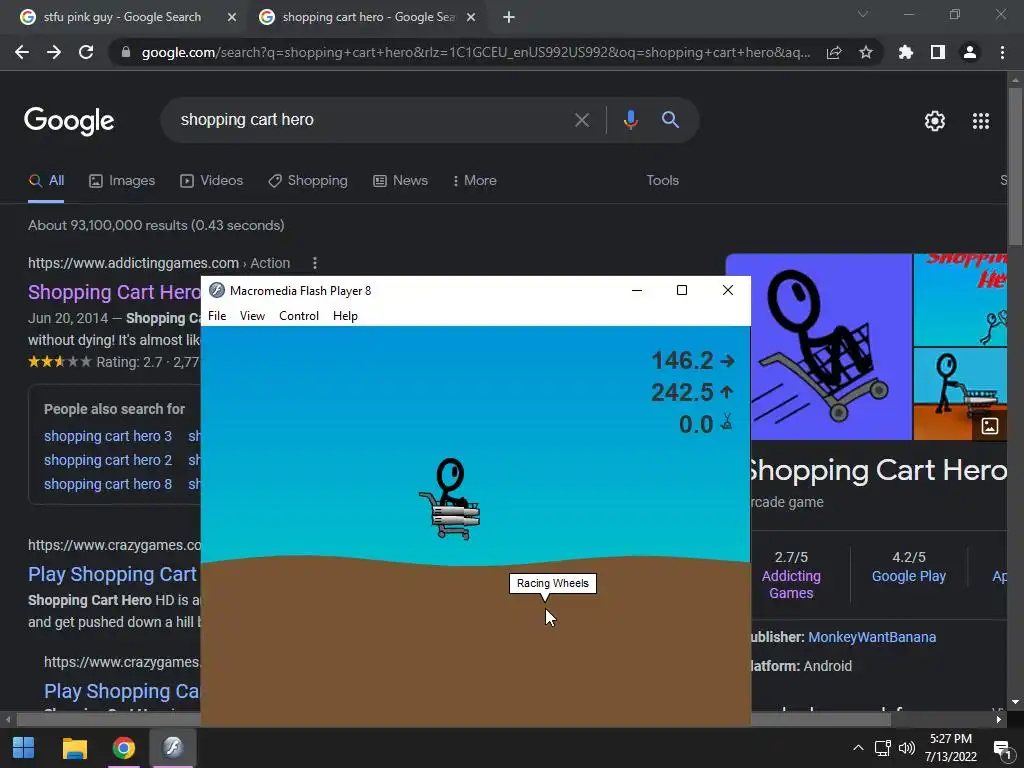Open File Explorer from the taskbar

[x=74, y=748]
